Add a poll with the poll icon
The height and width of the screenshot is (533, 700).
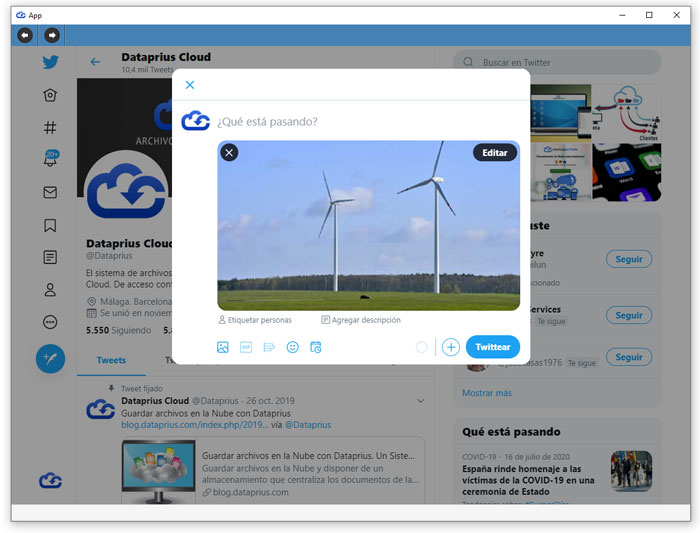pos(269,347)
